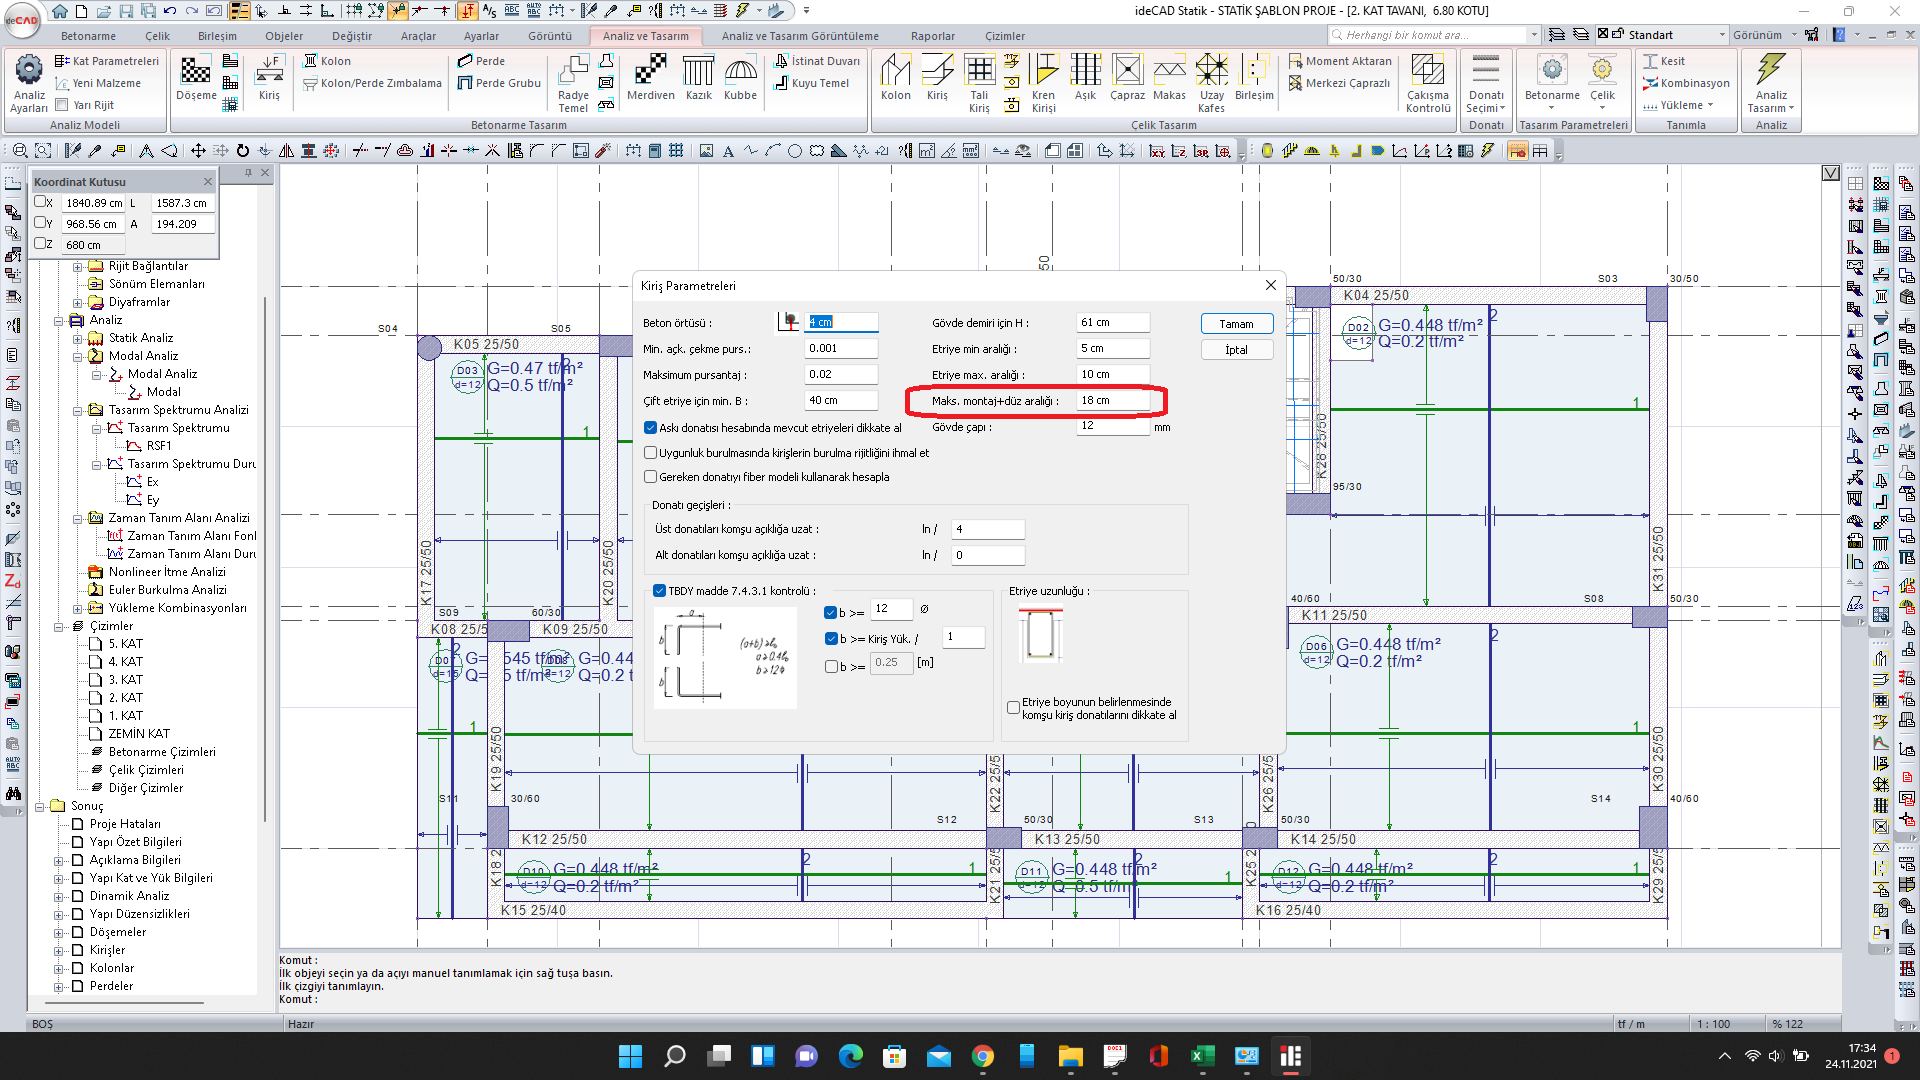Select the Aşık purlin tool
Image resolution: width=1920 pixels, height=1080 pixels.
[x=1085, y=78]
